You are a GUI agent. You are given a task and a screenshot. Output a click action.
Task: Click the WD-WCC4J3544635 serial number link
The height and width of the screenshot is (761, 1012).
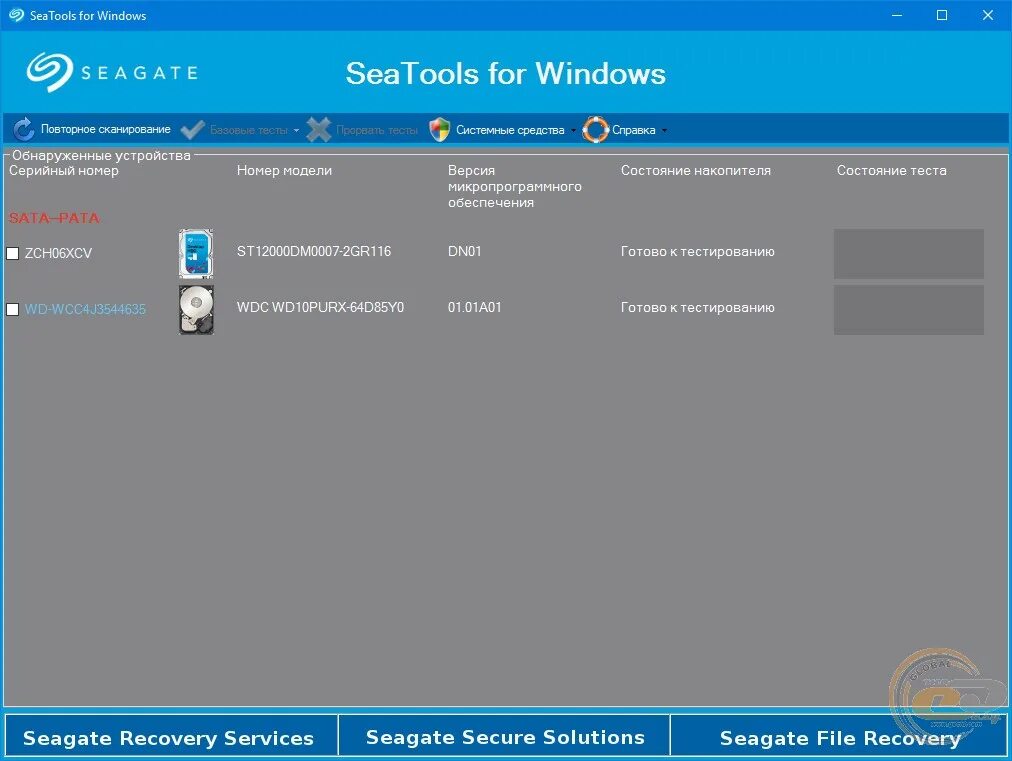(85, 309)
